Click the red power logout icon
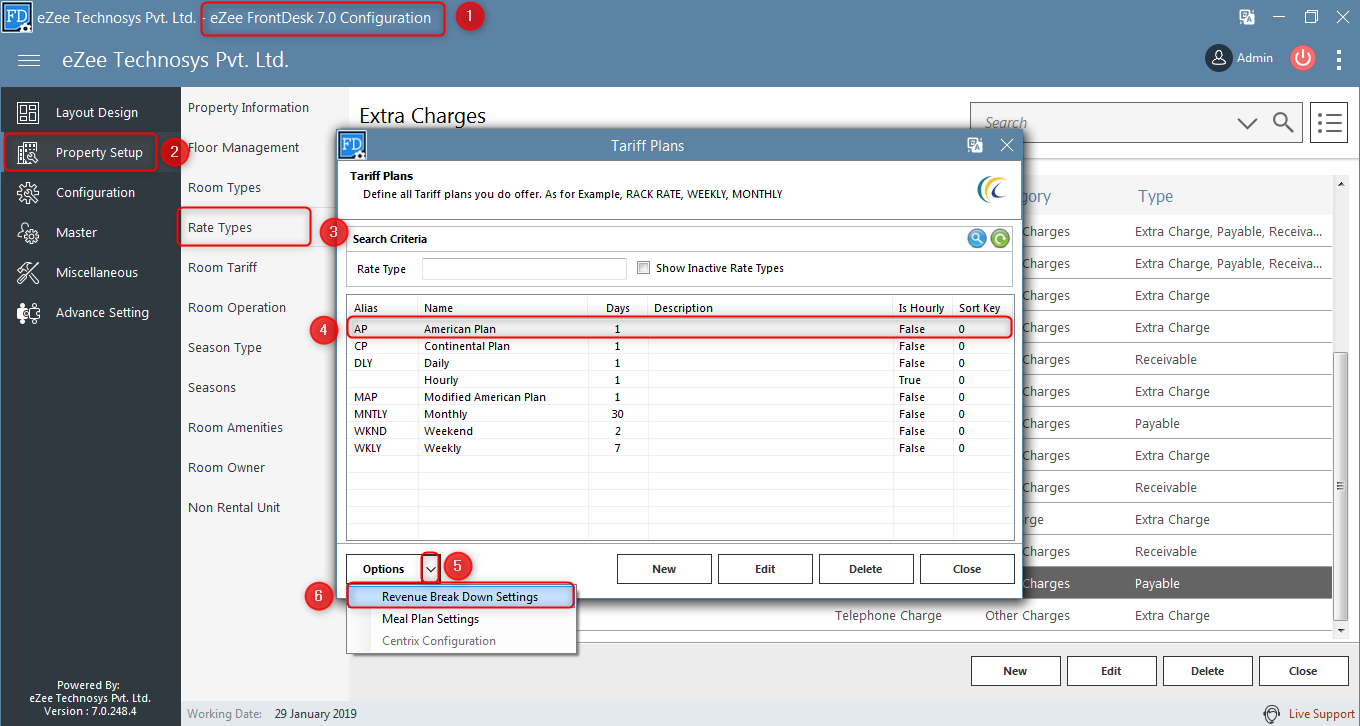 coord(1302,58)
